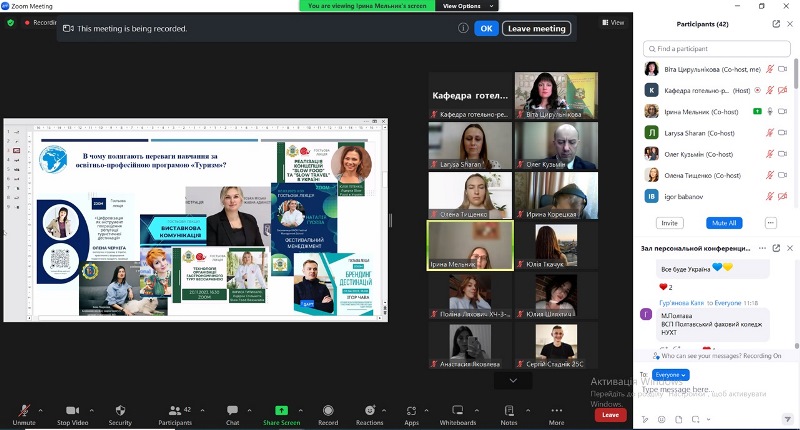Open Whiteboards from the toolbar
The image size is (800, 430).
coord(458,415)
